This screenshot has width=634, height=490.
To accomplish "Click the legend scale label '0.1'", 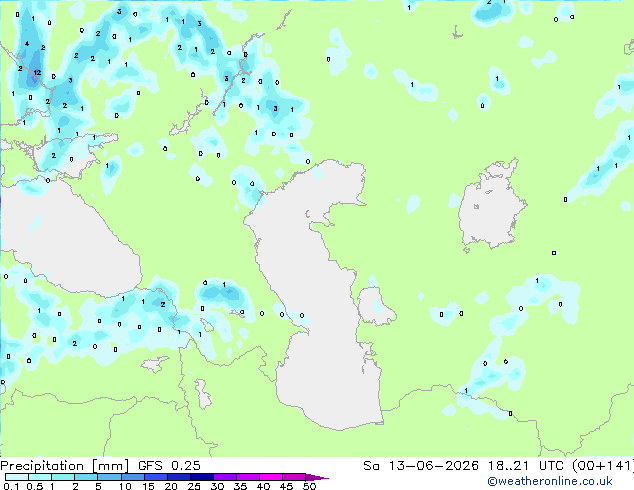I will [12, 486].
